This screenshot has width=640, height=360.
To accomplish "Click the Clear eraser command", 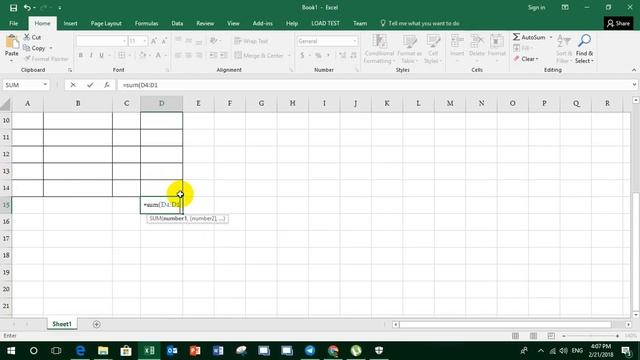I will point(526,59).
